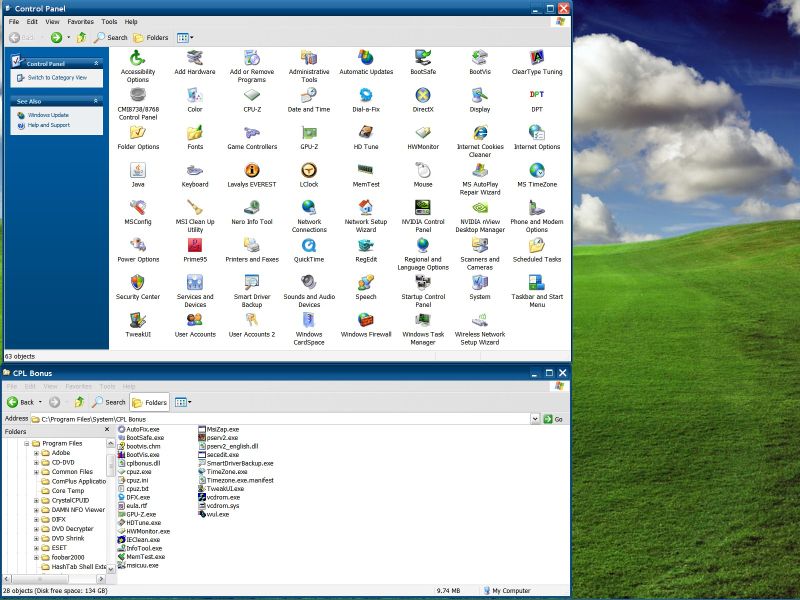Open the Dial-a-Fix icon
The width and height of the screenshot is (800, 600).
tap(366, 96)
